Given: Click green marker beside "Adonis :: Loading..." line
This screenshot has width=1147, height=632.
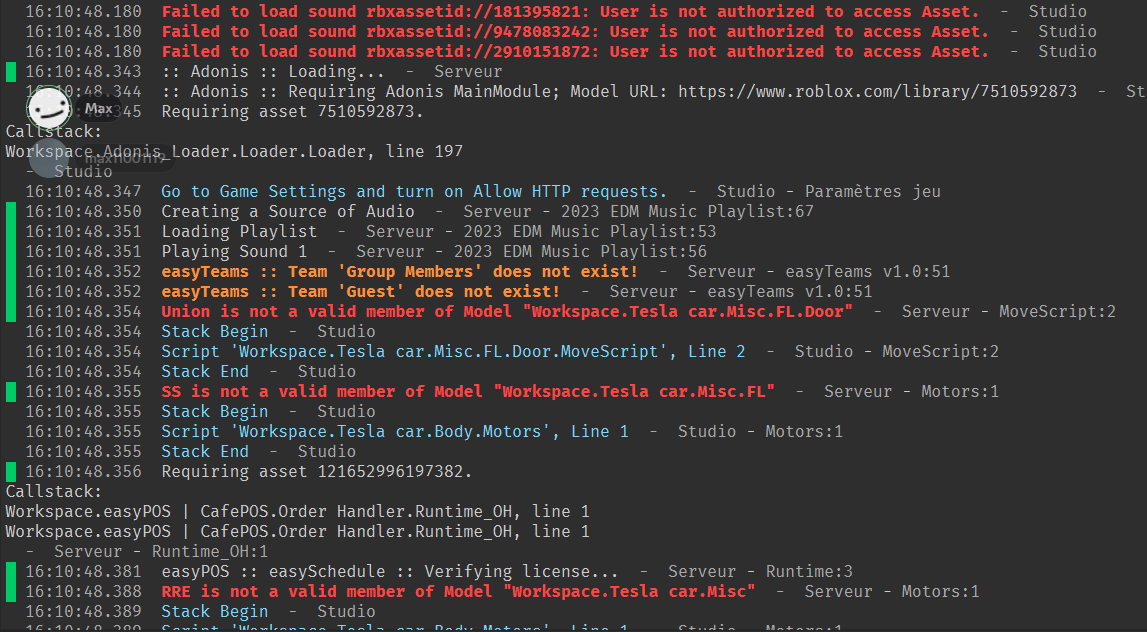Looking at the screenshot, I should [11, 72].
